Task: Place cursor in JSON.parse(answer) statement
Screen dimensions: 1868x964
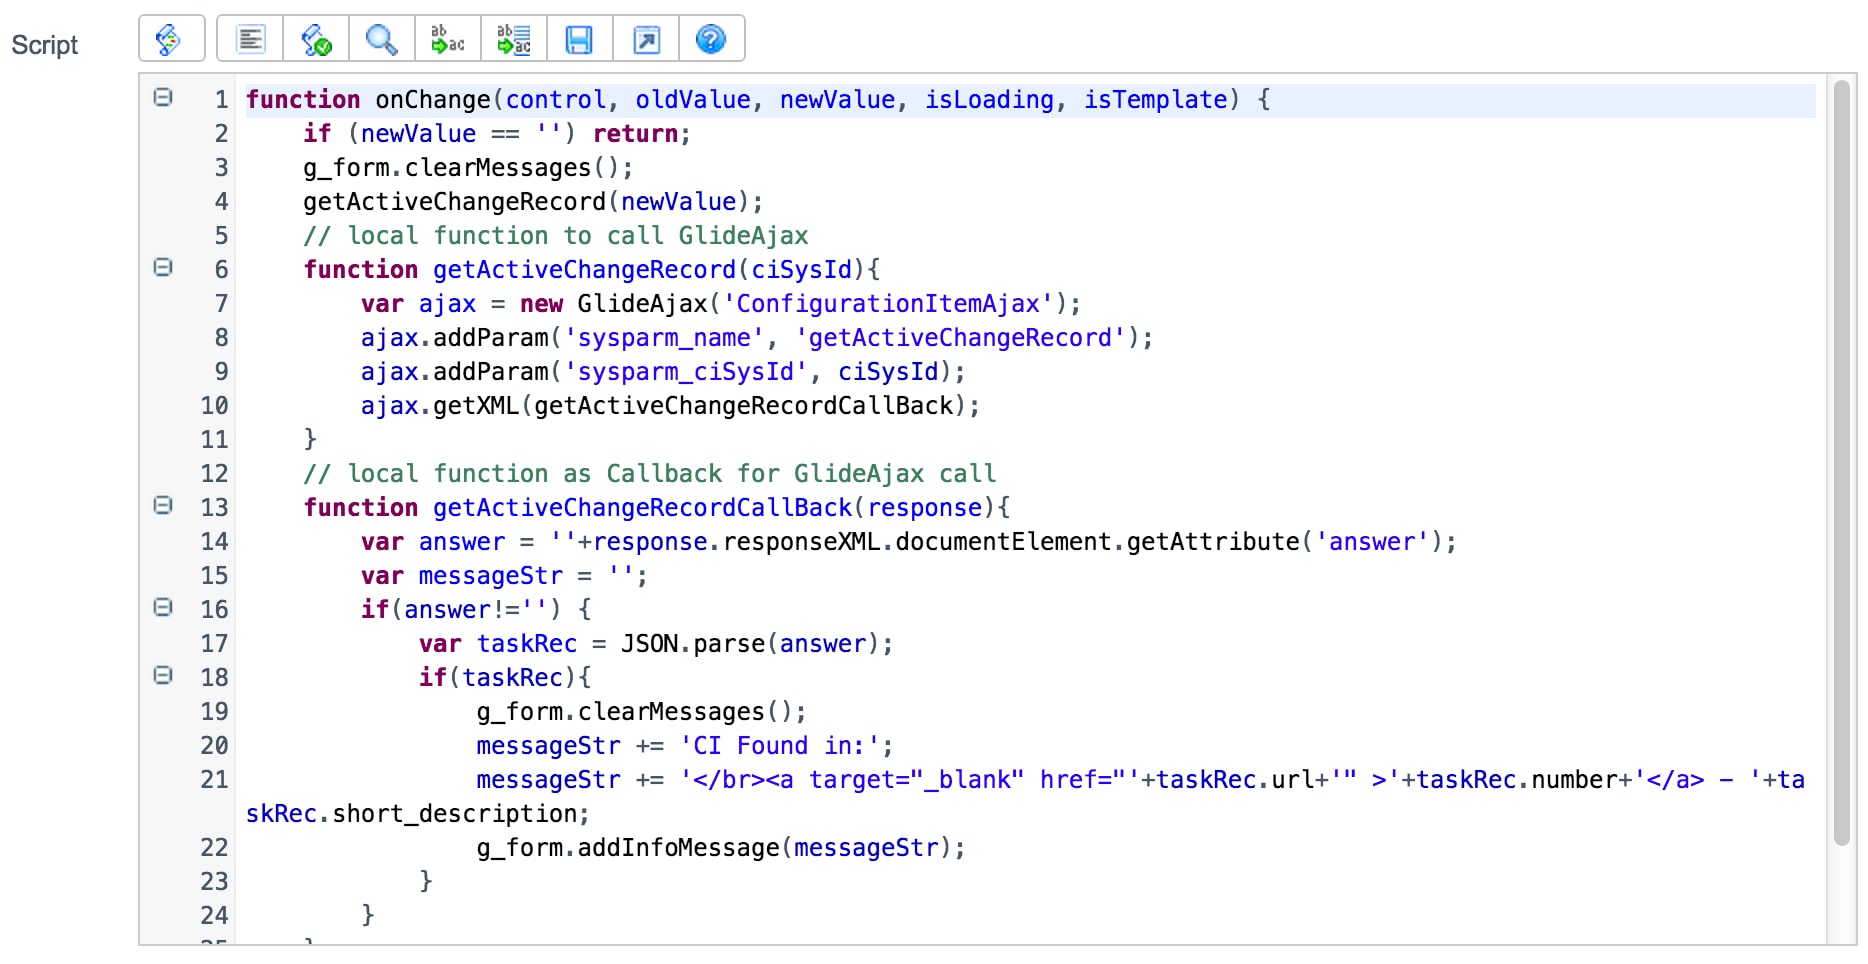Action: coord(756,644)
